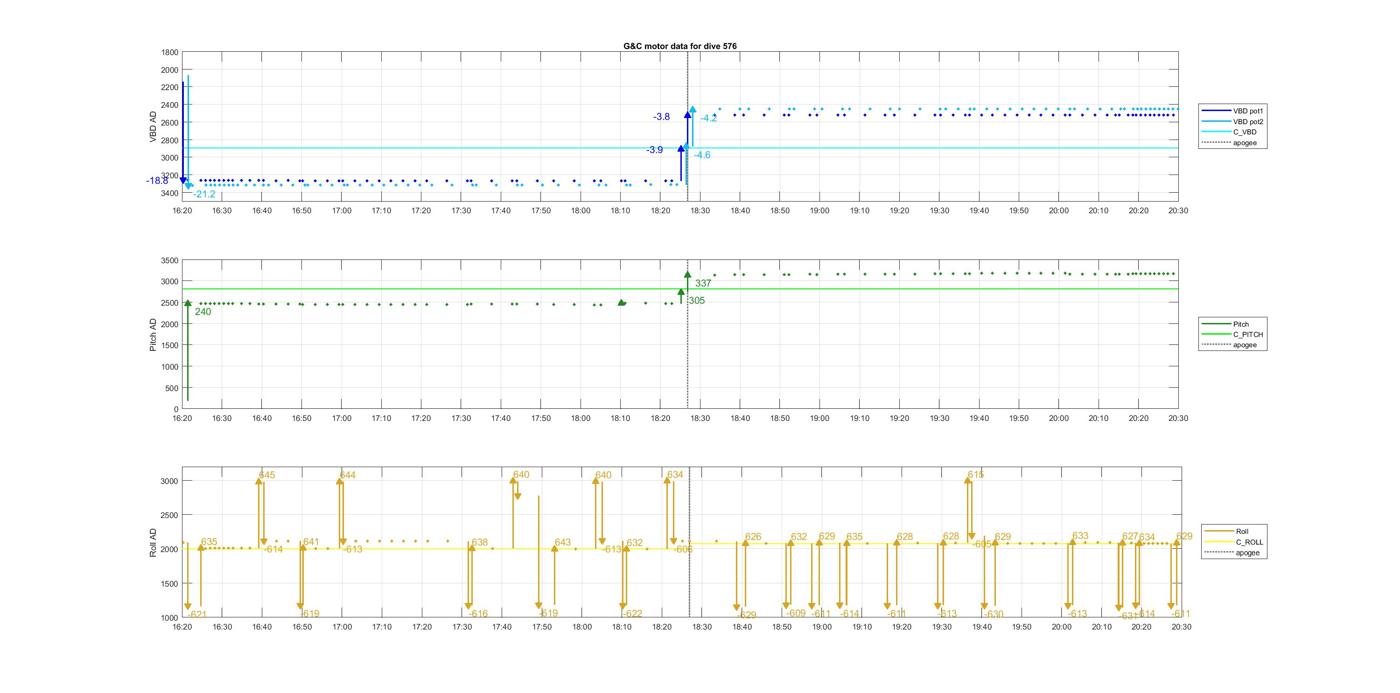1400x693 pixels.
Task: Click the '633' roll data label
Action: point(1080,537)
